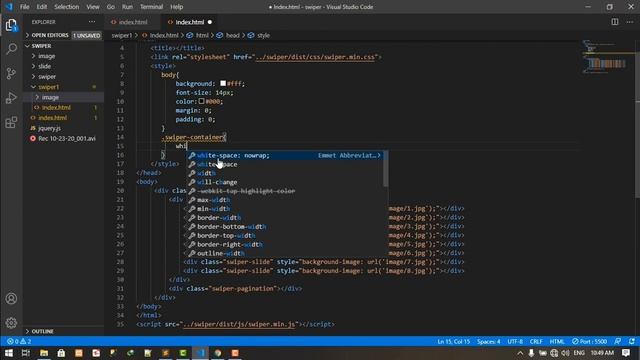Open the Terminal menu

pos(151,7)
